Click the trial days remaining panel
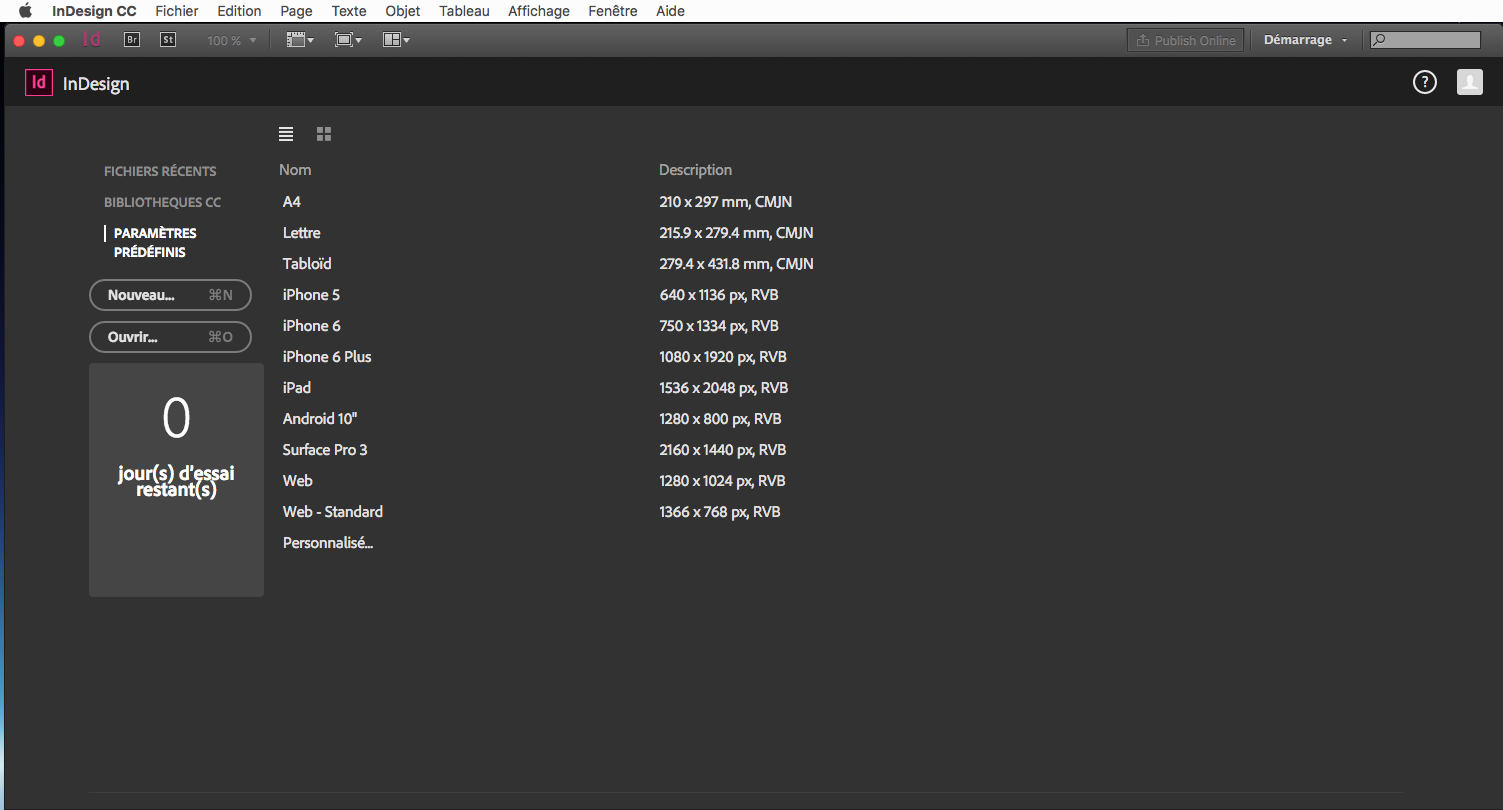1503x810 pixels. coord(176,480)
